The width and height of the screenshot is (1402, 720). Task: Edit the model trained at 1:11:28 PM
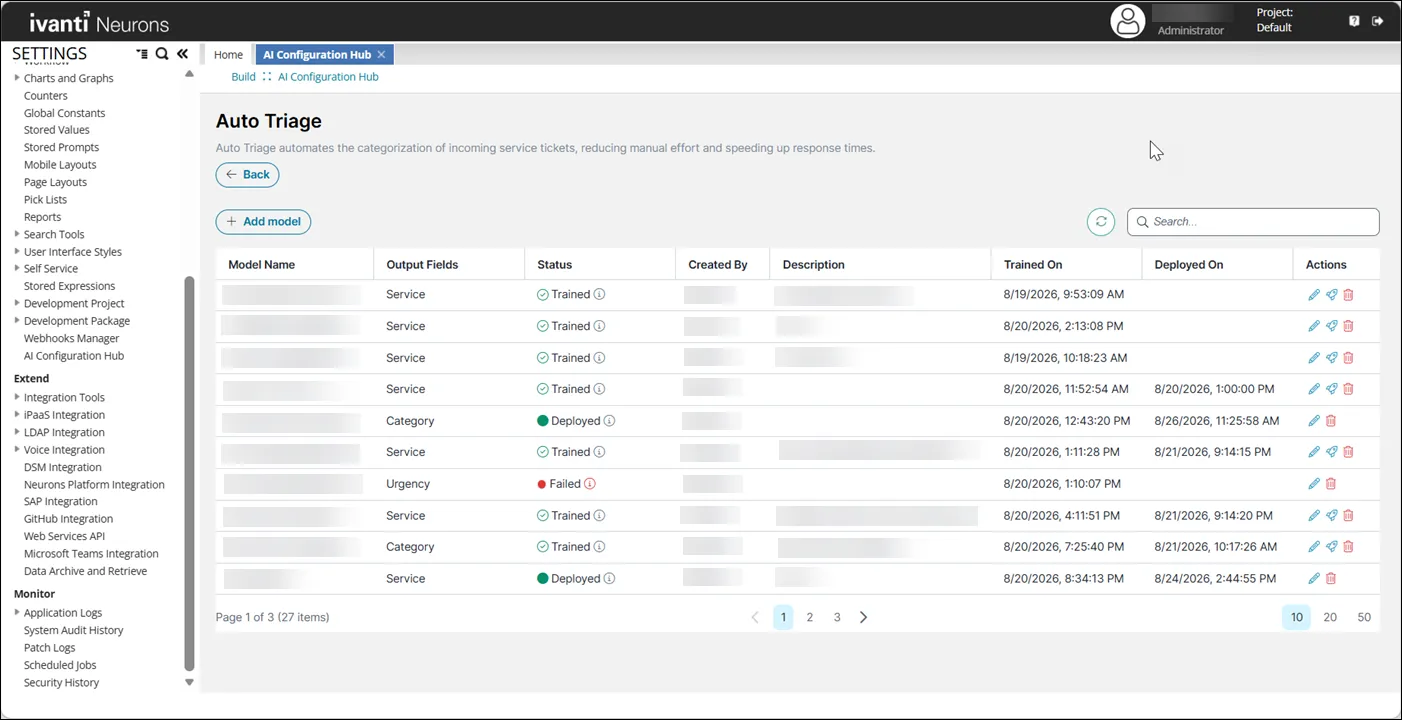click(x=1314, y=452)
